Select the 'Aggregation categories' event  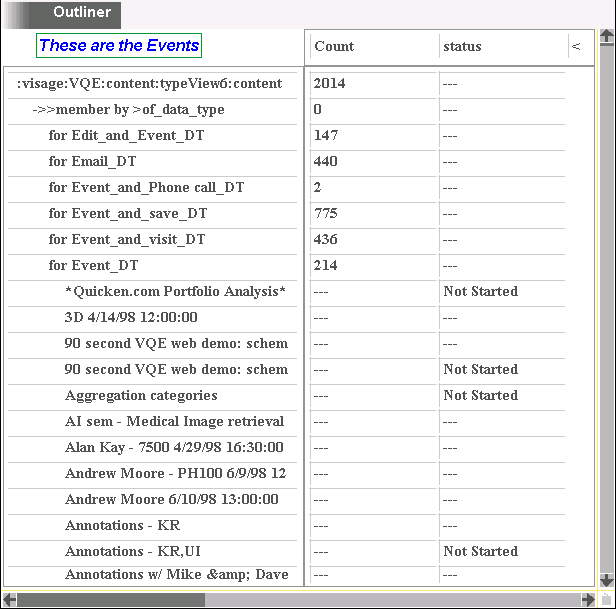pos(141,396)
